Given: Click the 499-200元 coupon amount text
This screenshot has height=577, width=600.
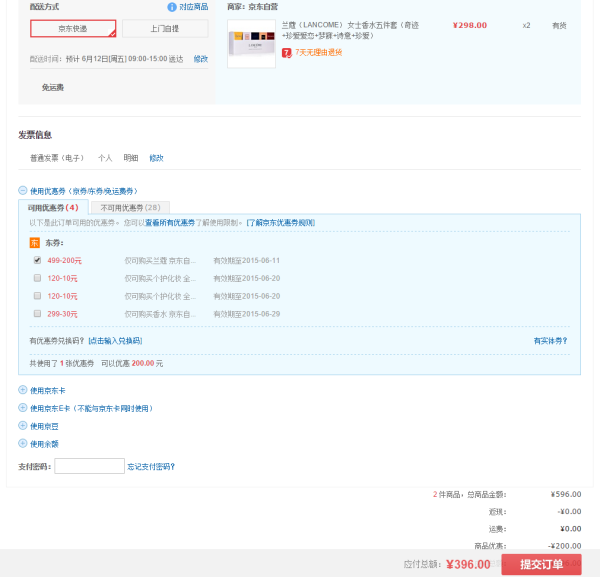Looking at the screenshot, I should (64, 261).
